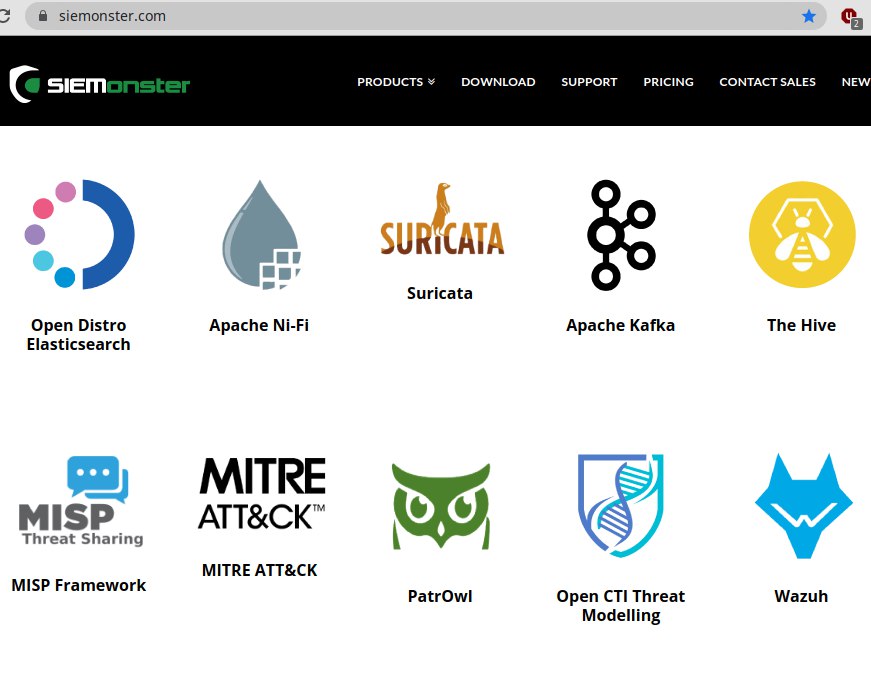The height and width of the screenshot is (677, 871).
Task: Open the uBlock extension icon
Action: 850,17
